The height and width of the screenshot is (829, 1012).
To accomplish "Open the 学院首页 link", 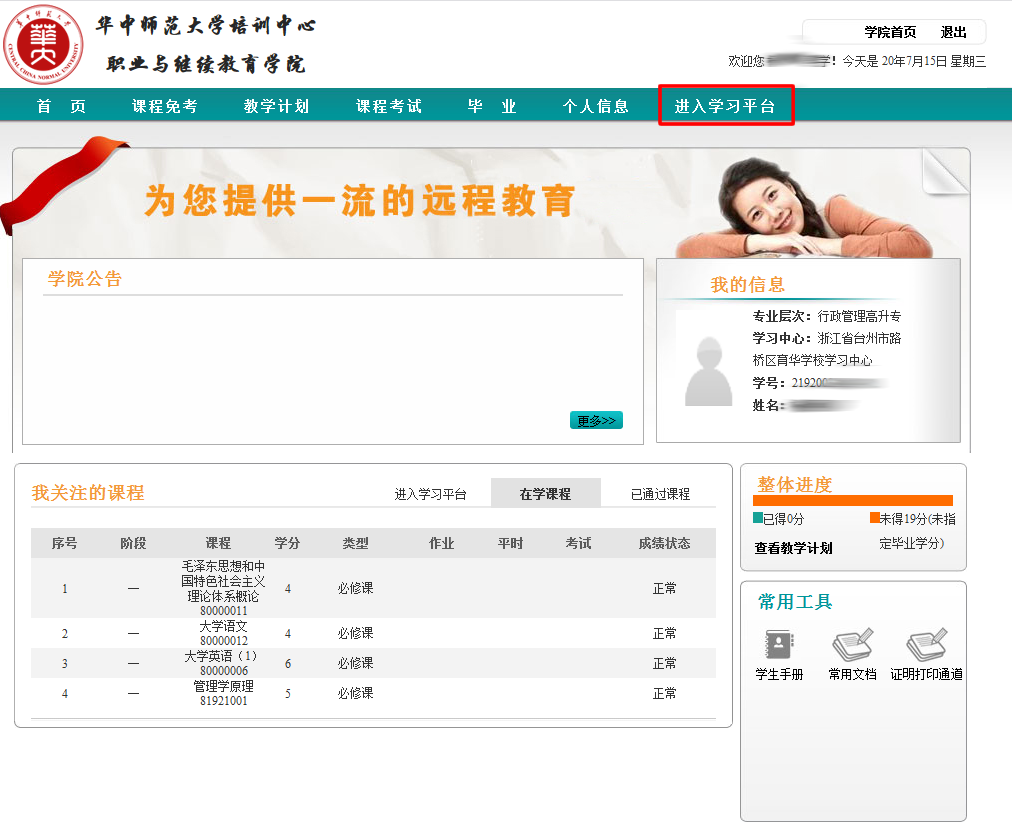I will click(x=890, y=32).
